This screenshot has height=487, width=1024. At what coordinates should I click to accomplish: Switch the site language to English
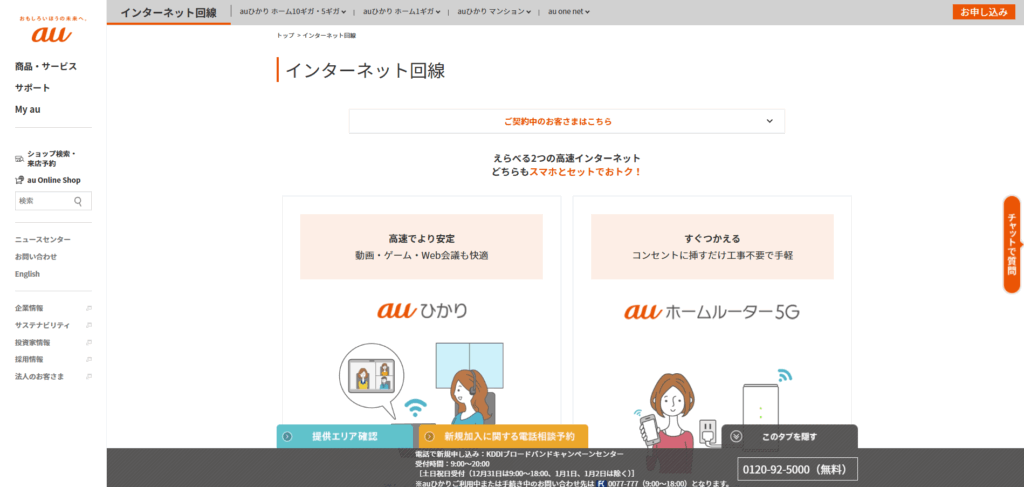tap(27, 274)
